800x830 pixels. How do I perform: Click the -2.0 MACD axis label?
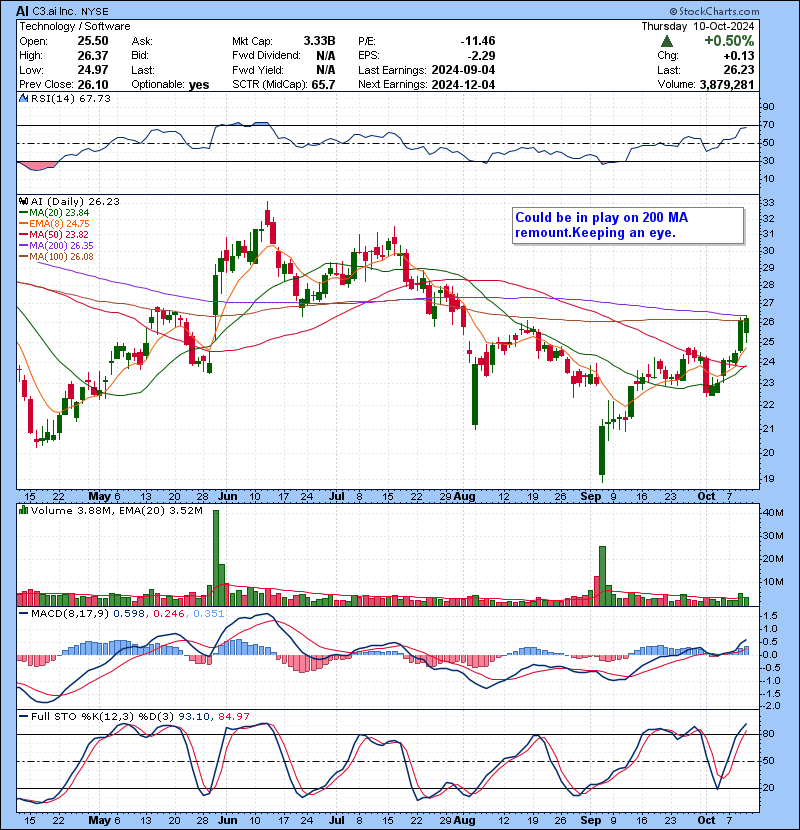point(770,706)
